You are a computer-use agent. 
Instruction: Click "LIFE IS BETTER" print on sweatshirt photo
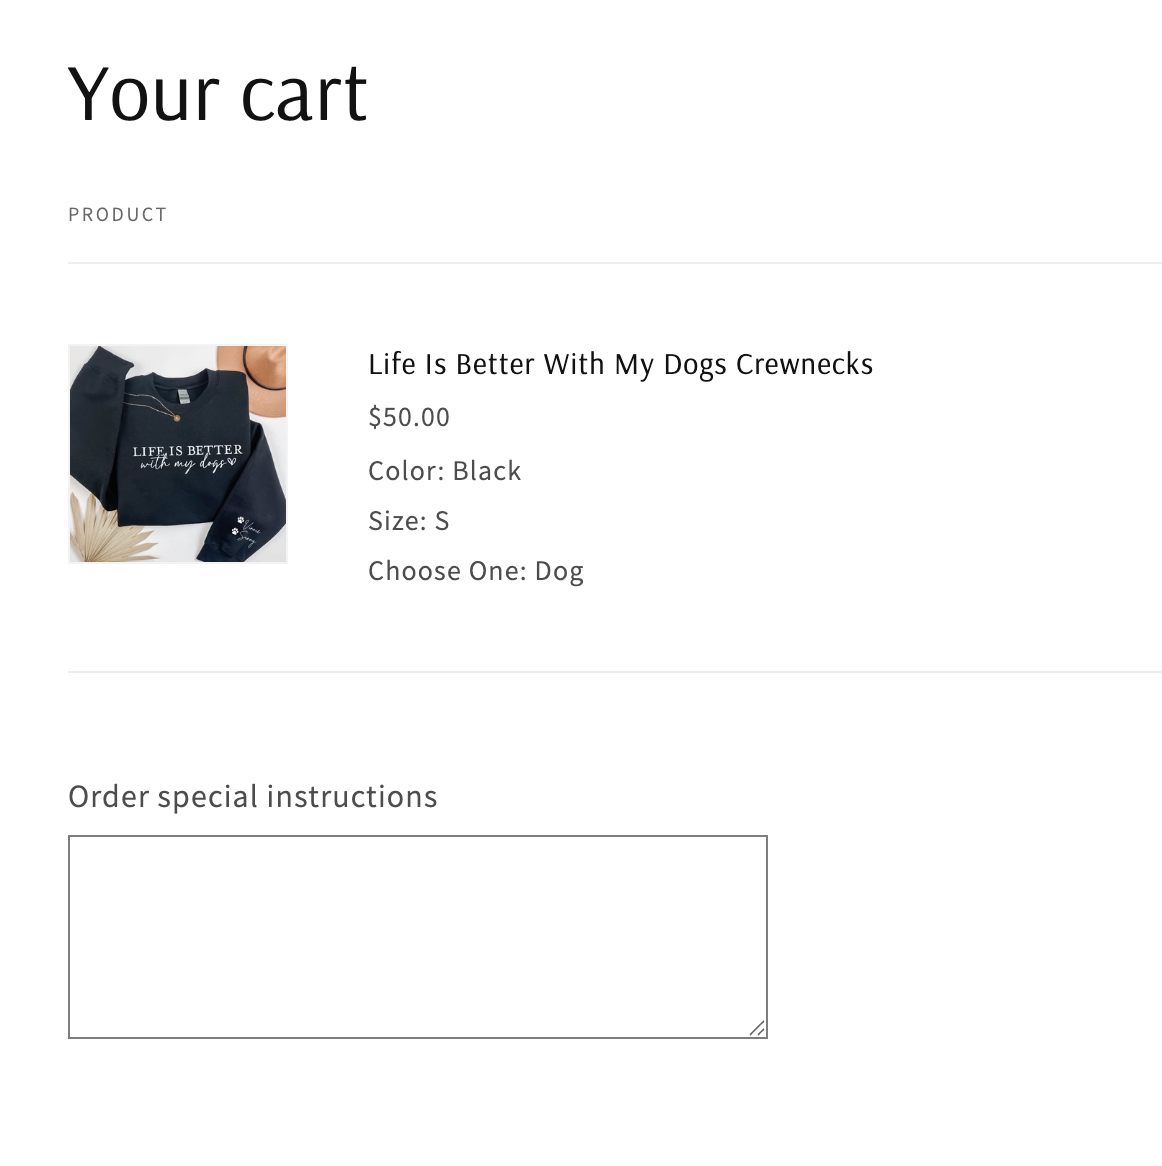[187, 451]
